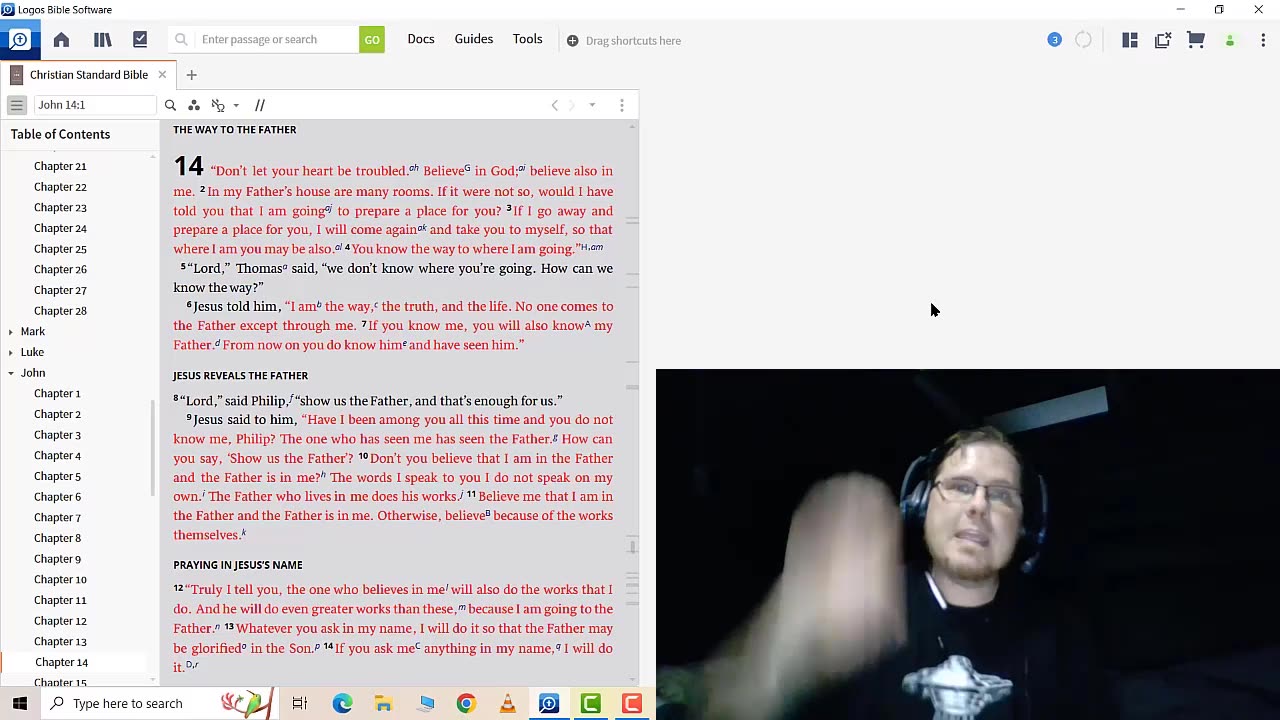Viewport: 1280px width, 720px height.
Task: Open the Layouts icon
Action: coord(1130,40)
